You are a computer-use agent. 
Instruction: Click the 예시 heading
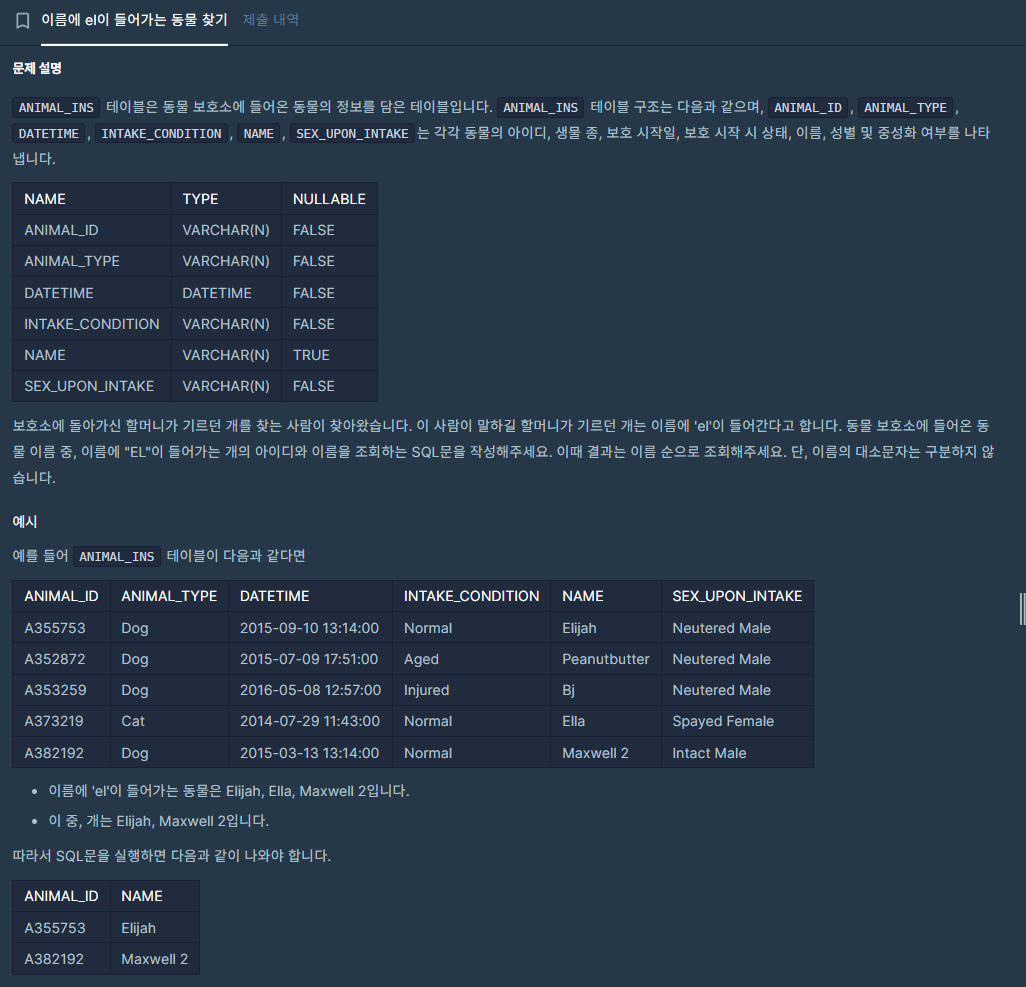(25, 522)
